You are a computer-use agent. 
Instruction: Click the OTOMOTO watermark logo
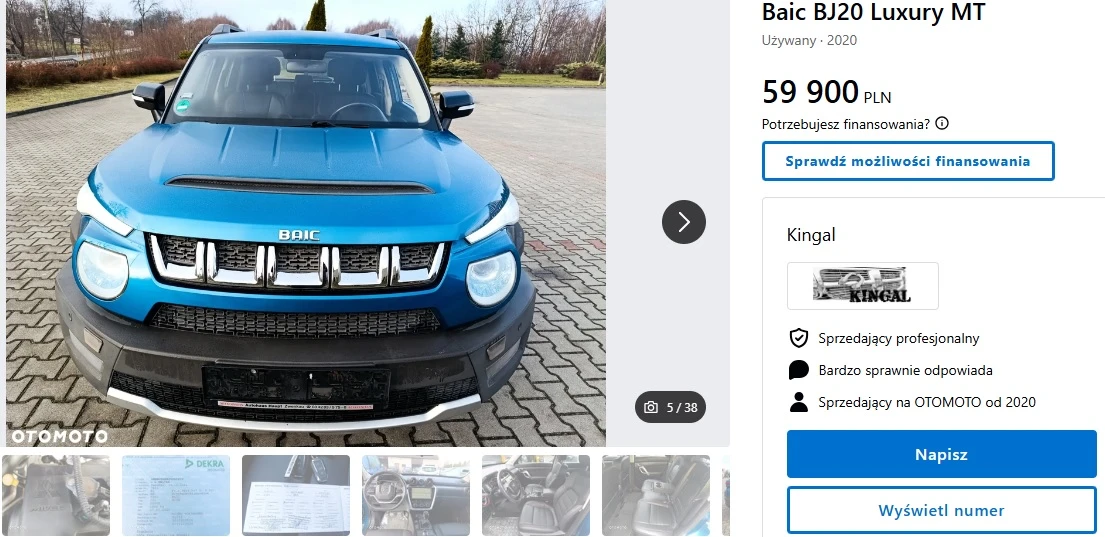[x=59, y=437]
